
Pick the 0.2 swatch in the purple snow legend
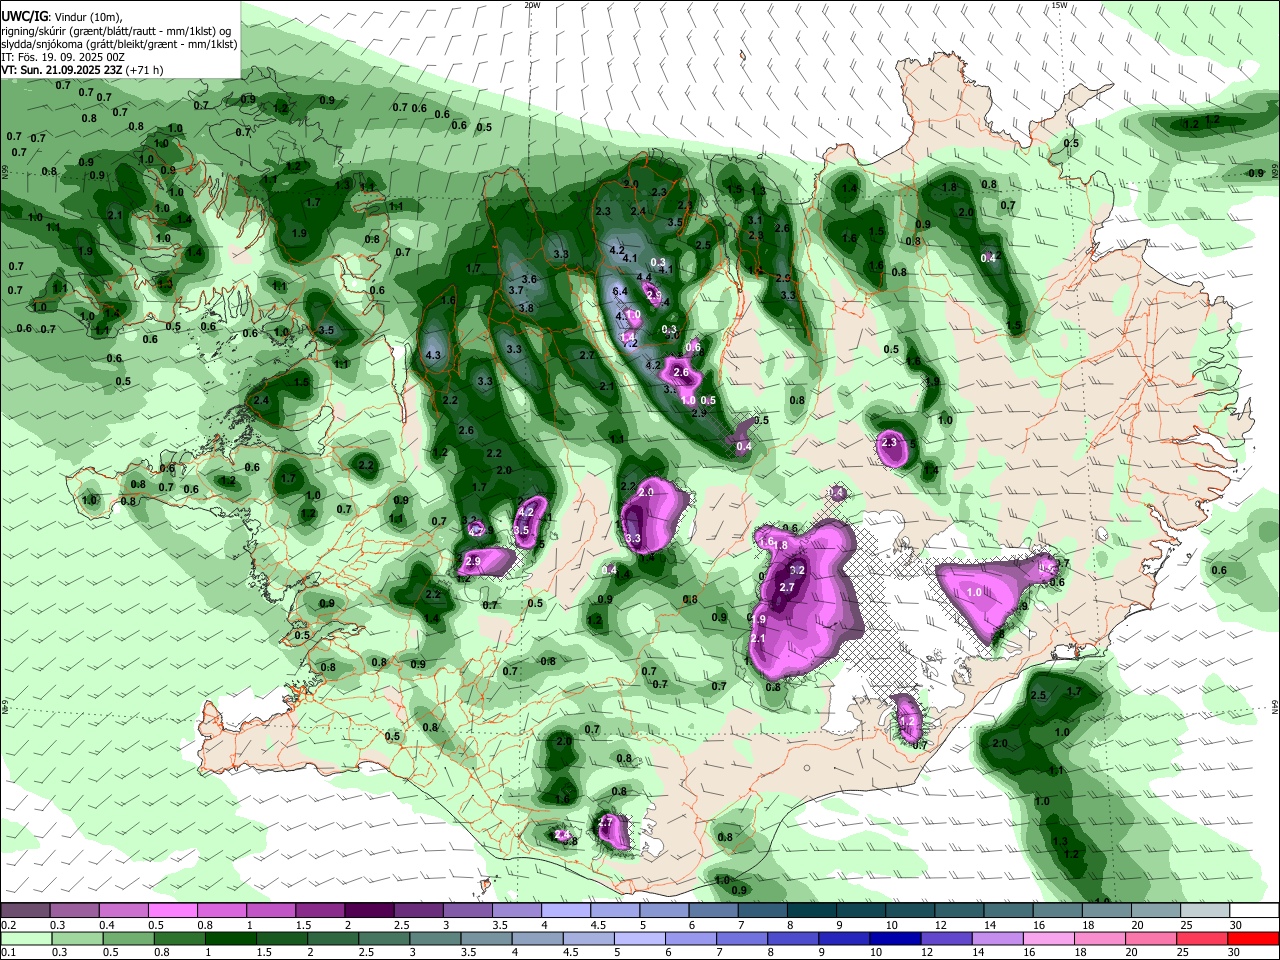pos(25,910)
